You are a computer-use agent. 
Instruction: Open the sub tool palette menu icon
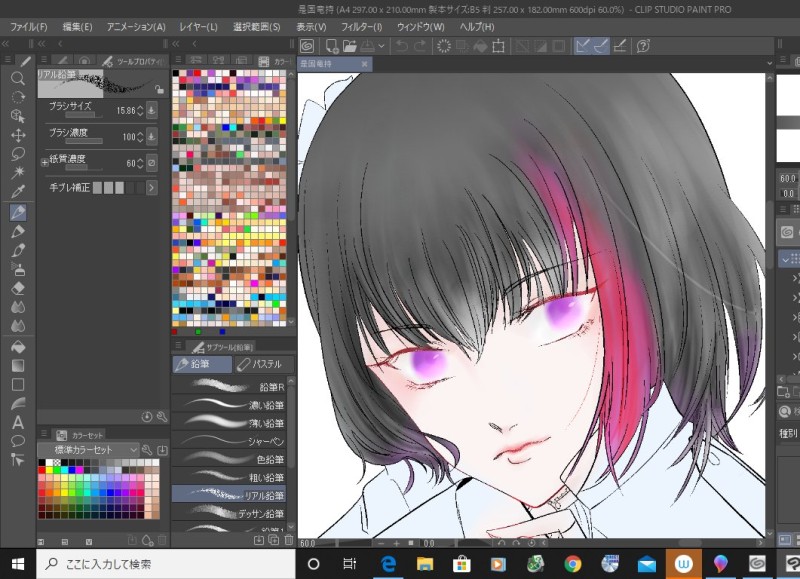coord(178,346)
